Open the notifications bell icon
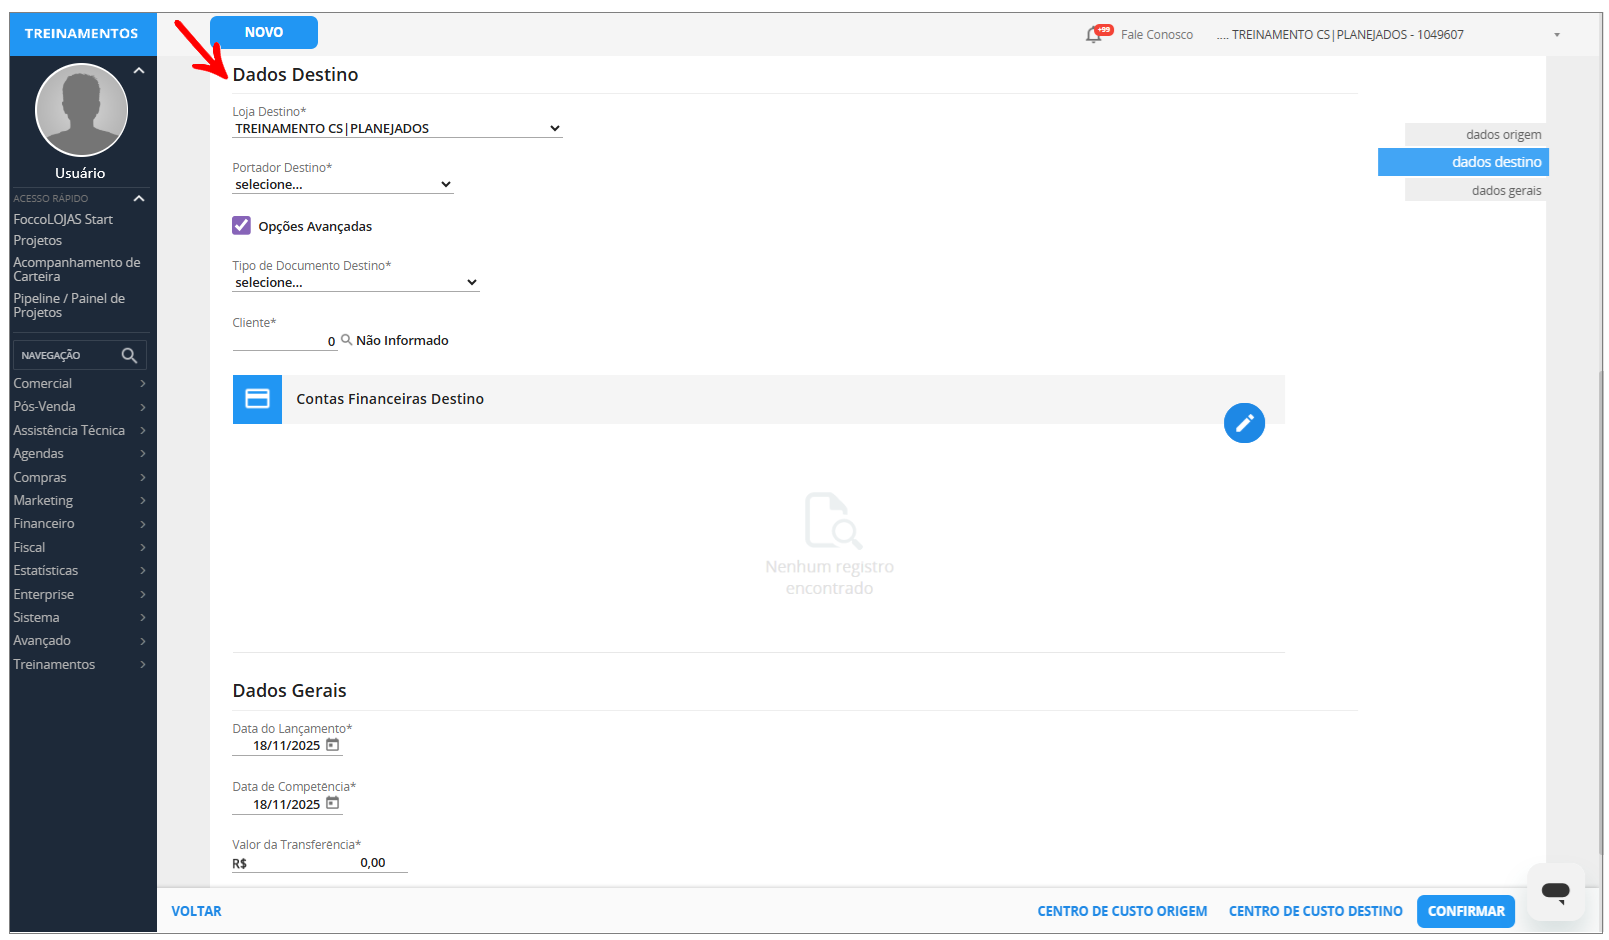 [1095, 35]
